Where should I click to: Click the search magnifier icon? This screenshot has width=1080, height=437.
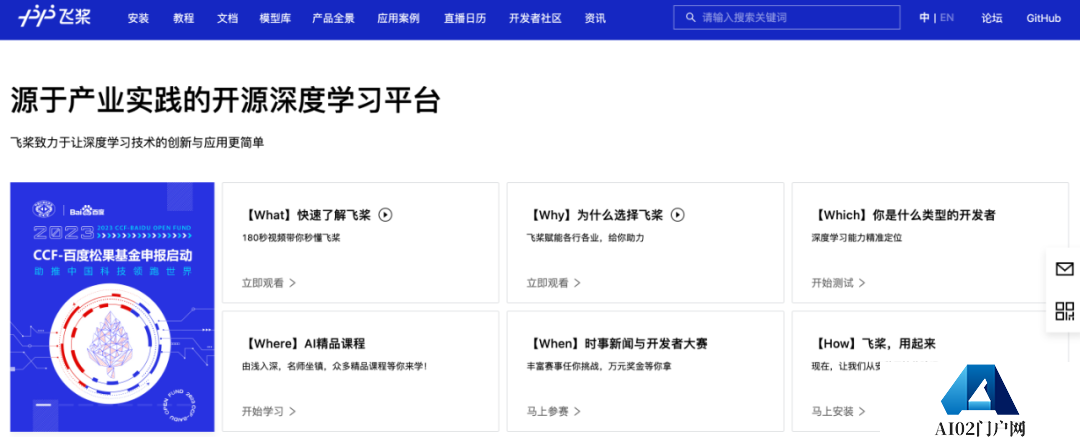691,18
